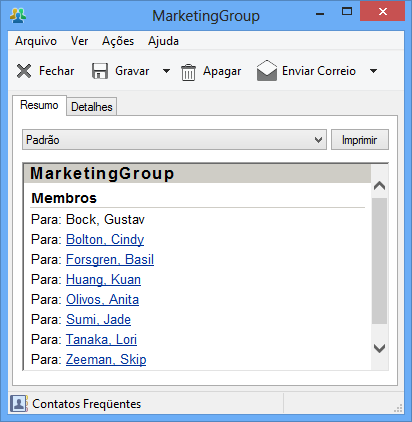
Task: Click the Gravar floppy disk icon
Action: [x=100, y=71]
